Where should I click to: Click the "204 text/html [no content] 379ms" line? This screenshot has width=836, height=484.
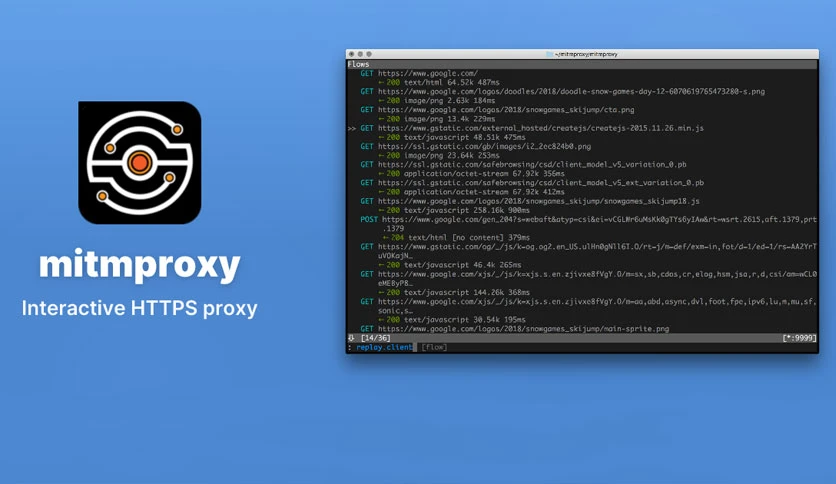coord(456,238)
